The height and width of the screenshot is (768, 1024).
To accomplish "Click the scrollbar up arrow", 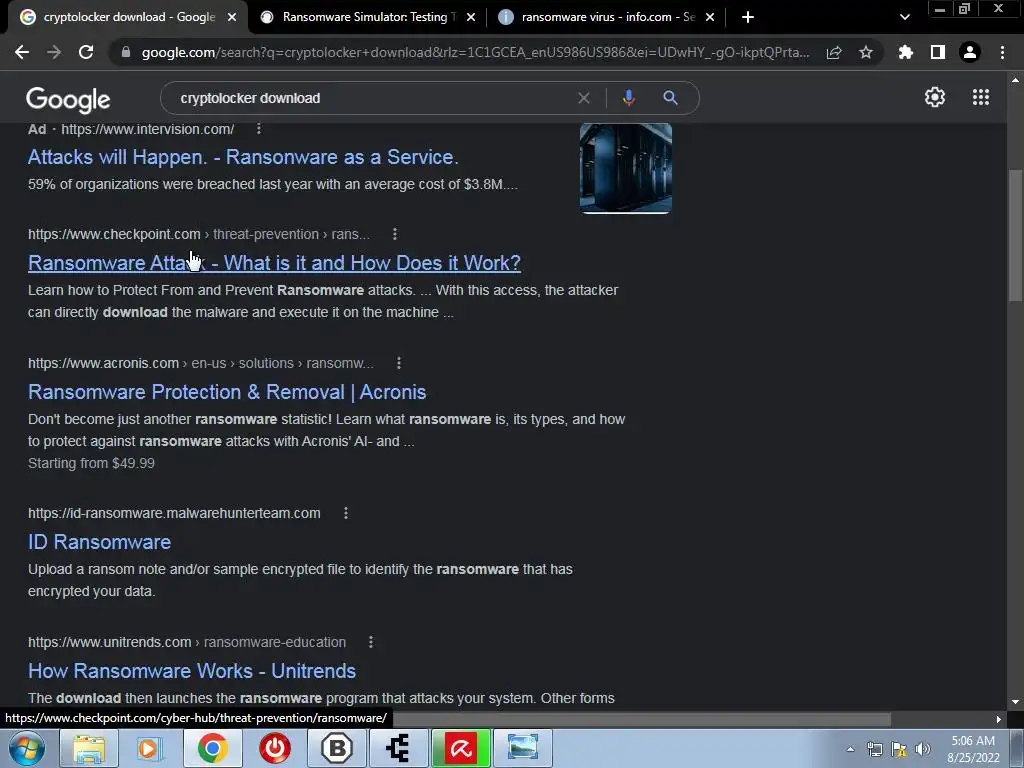I will click(1015, 80).
